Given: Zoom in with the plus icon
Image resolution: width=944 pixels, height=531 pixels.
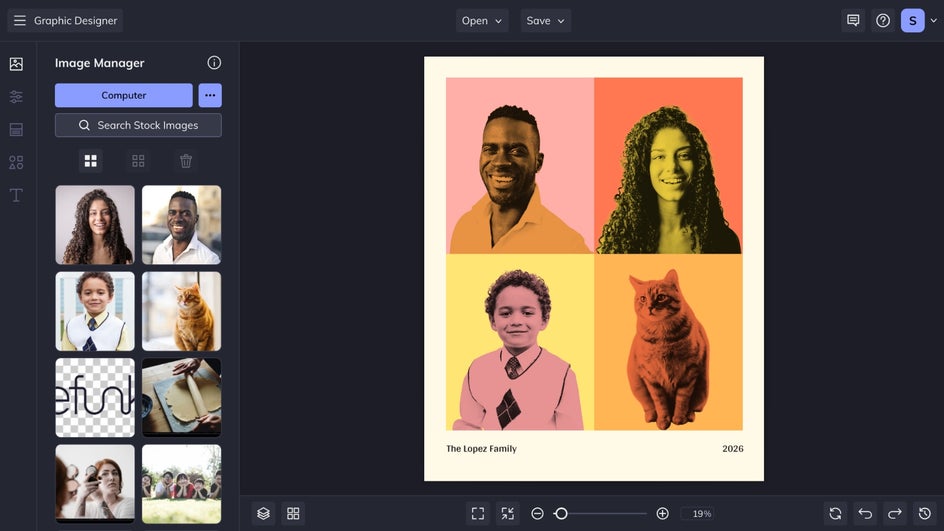Looking at the screenshot, I should 662,514.
